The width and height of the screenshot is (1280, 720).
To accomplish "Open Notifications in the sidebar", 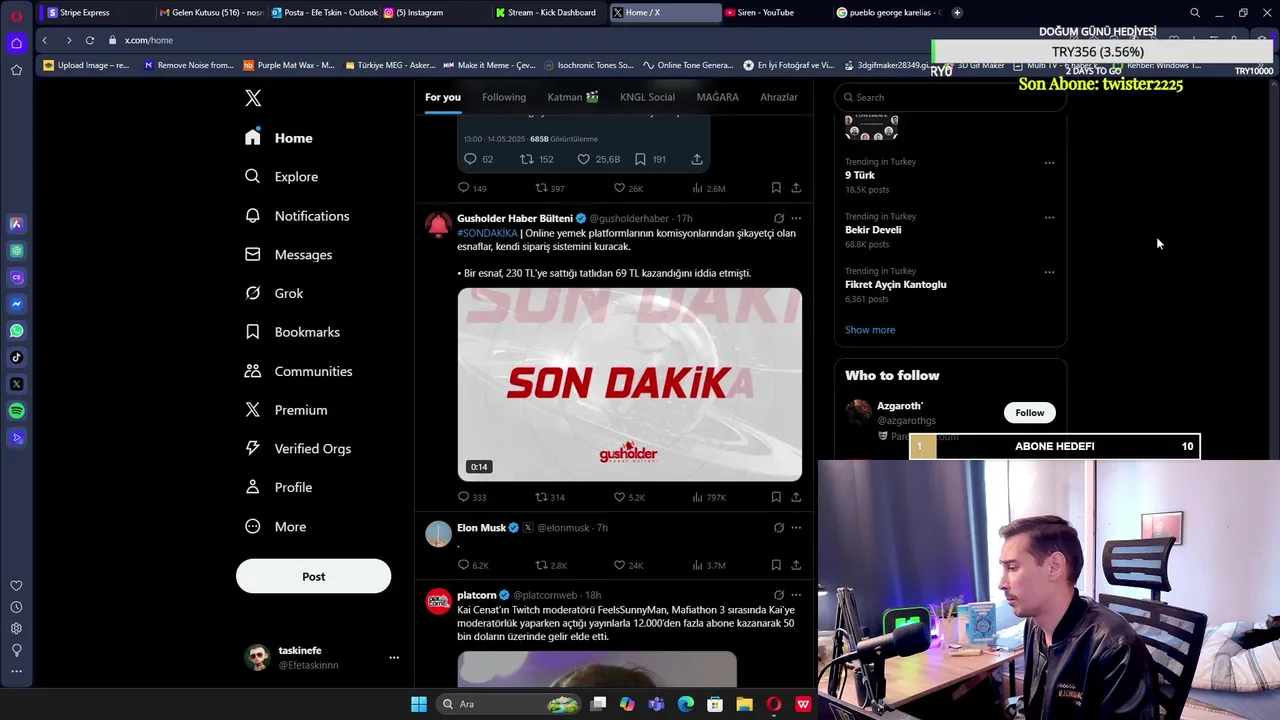I will [297, 216].
